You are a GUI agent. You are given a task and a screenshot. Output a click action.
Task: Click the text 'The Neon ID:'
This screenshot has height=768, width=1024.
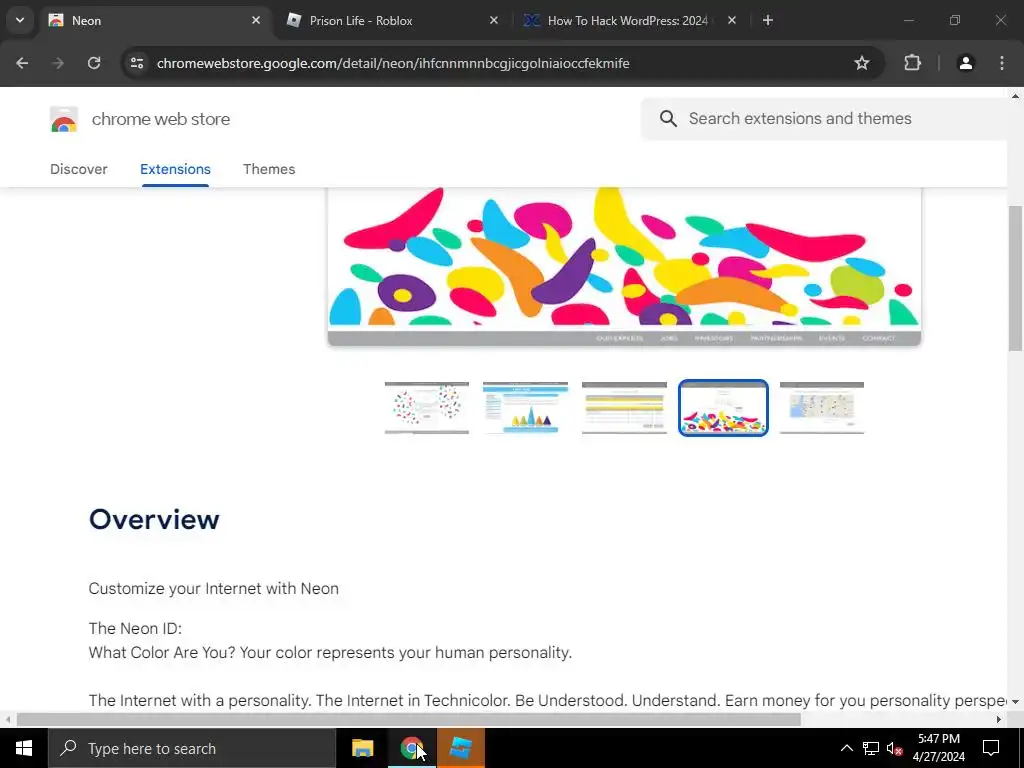tap(135, 628)
